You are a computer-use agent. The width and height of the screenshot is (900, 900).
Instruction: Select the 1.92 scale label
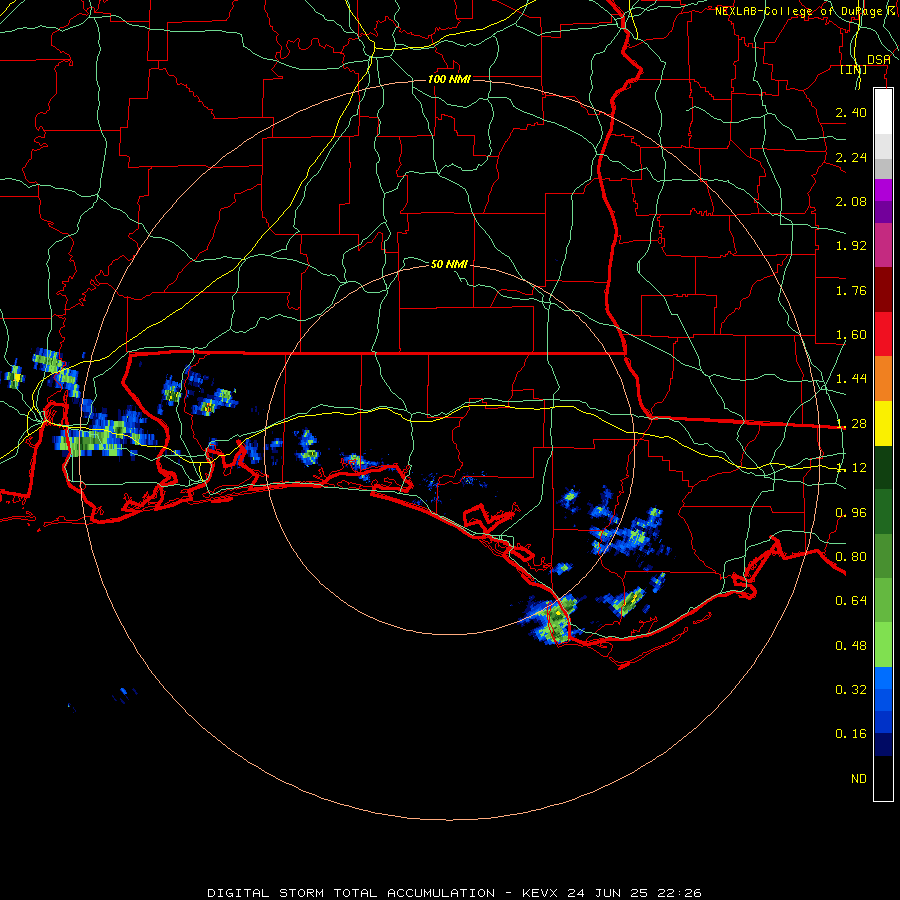851,246
